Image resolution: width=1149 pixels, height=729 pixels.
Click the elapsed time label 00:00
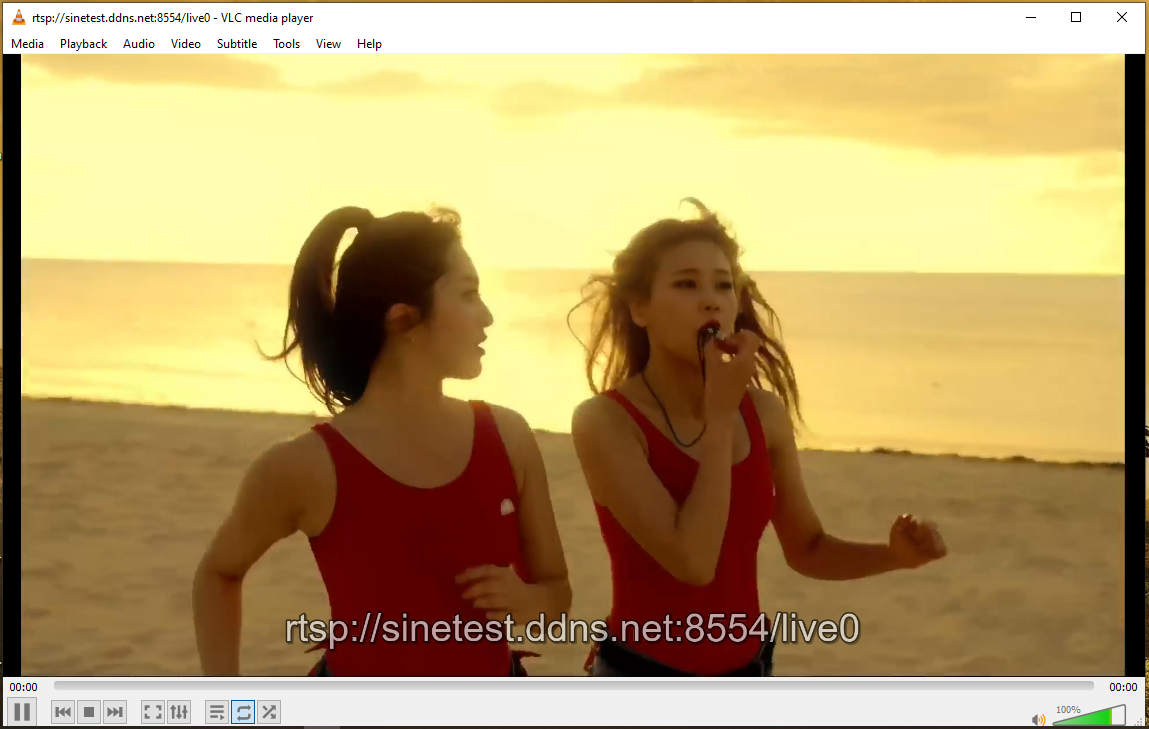(x=23, y=687)
